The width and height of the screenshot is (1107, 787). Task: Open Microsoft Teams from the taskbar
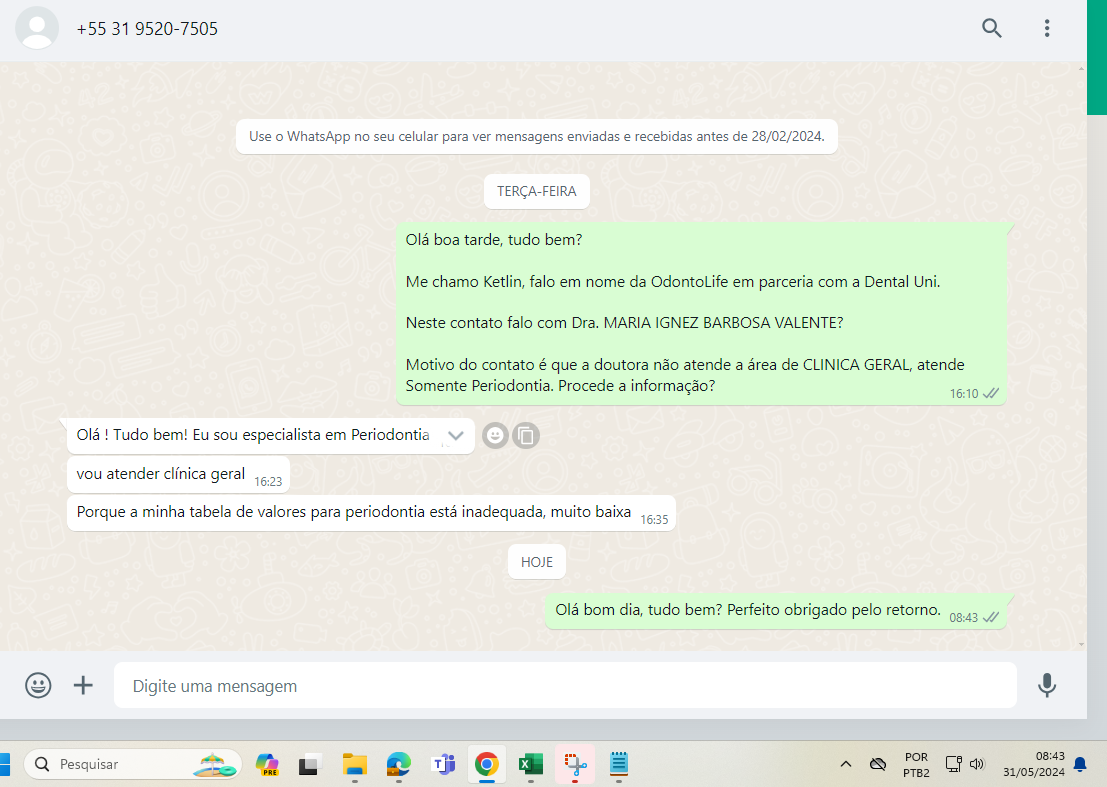pyautogui.click(x=443, y=764)
